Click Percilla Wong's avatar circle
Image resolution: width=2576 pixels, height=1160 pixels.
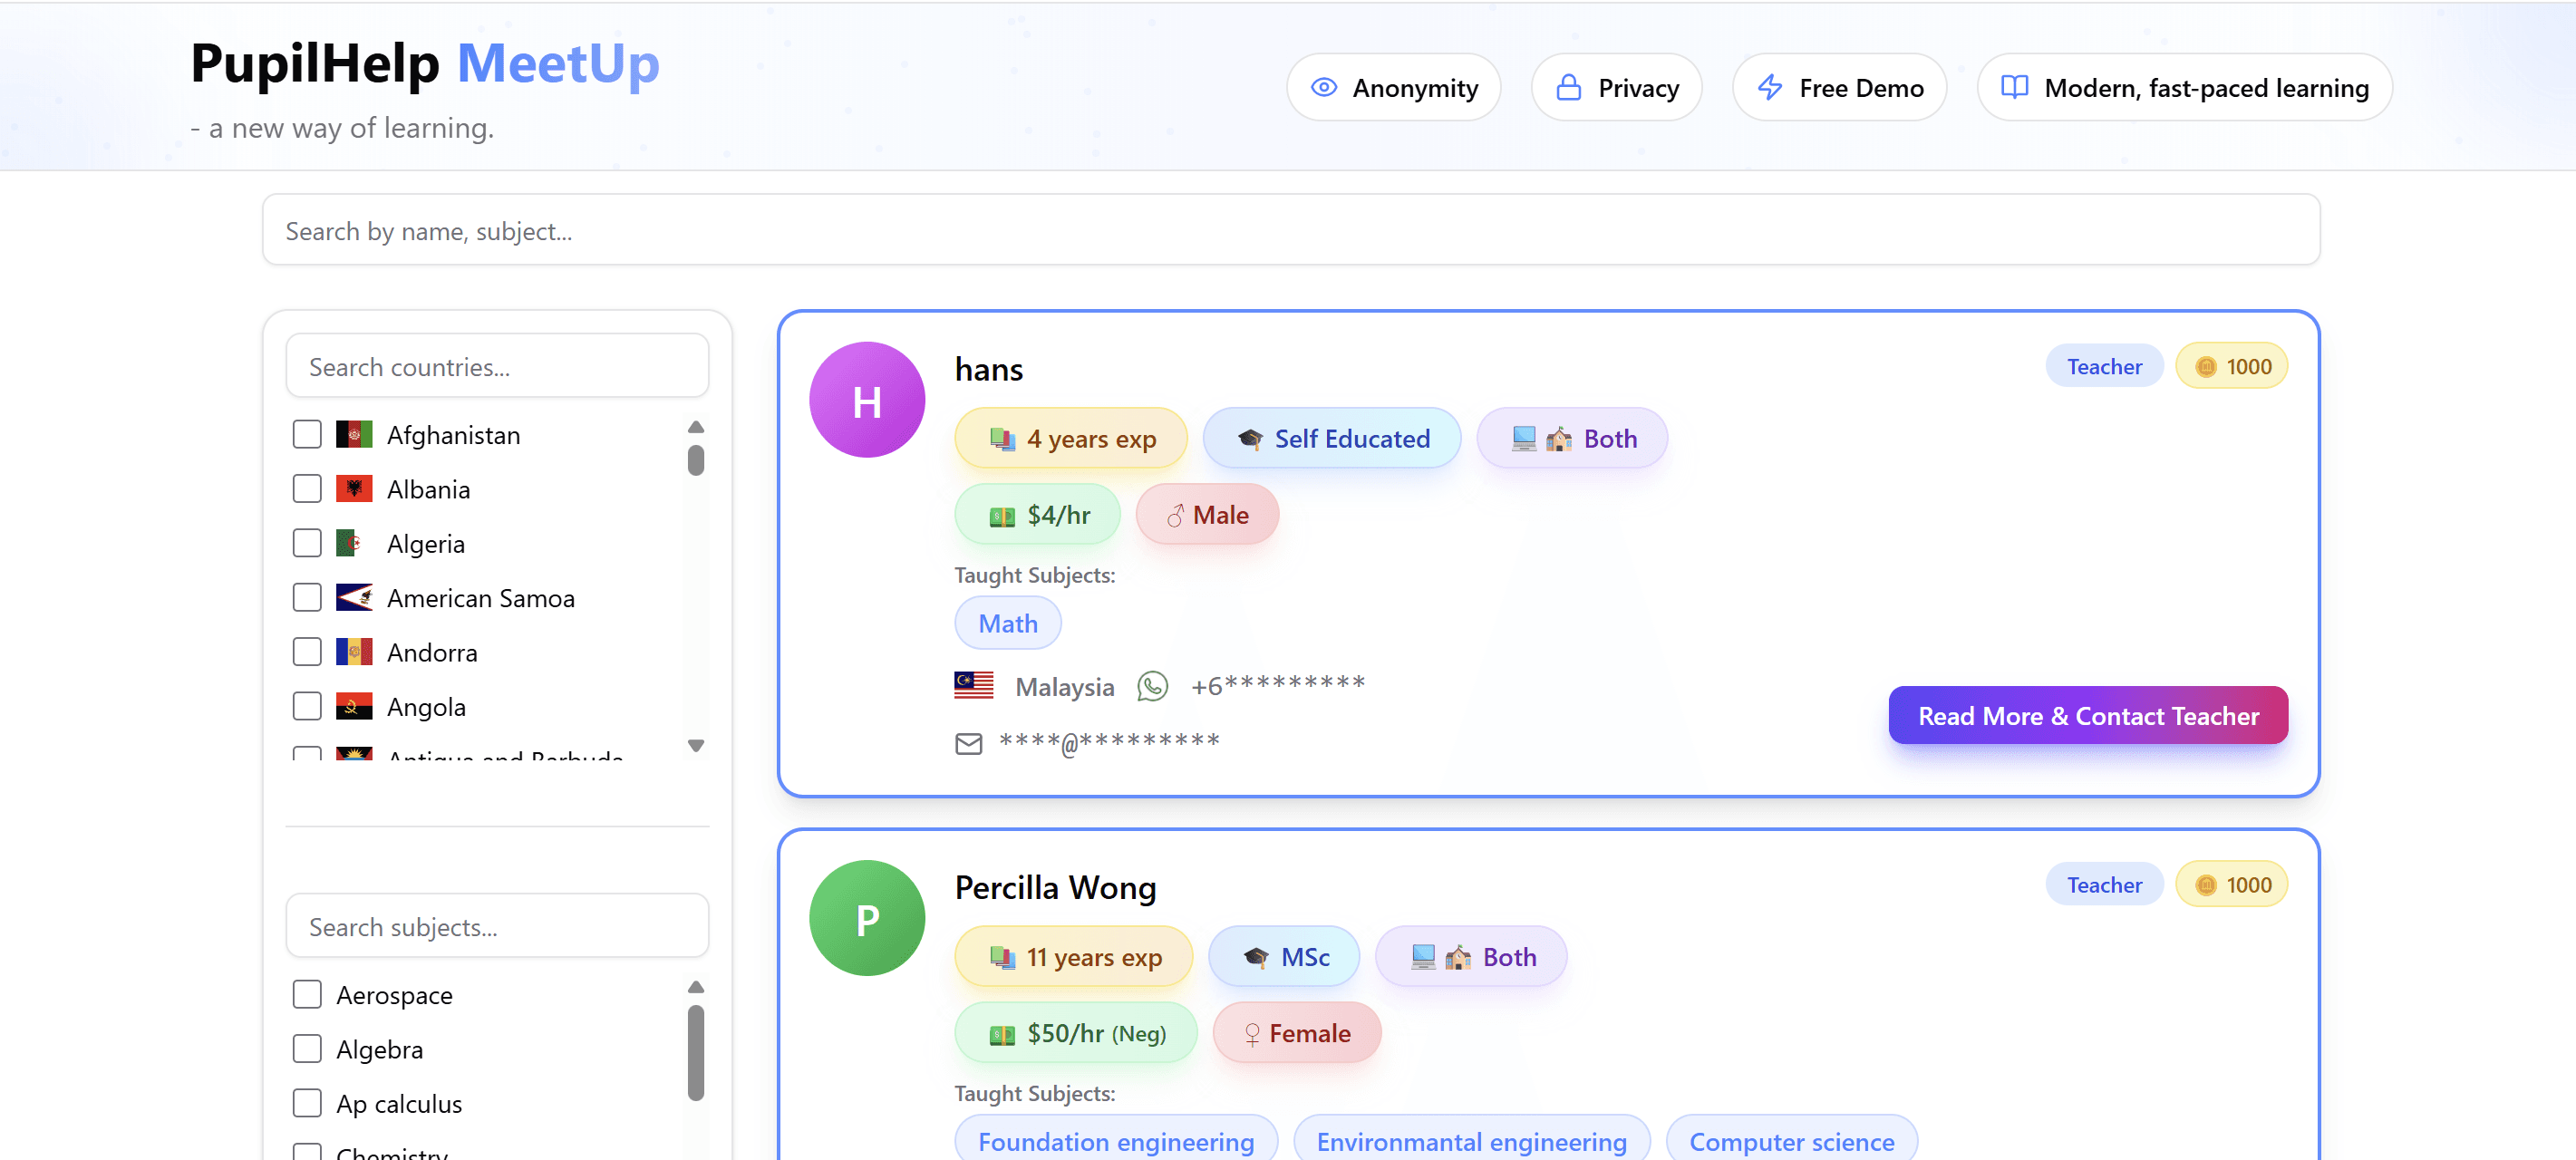point(867,917)
